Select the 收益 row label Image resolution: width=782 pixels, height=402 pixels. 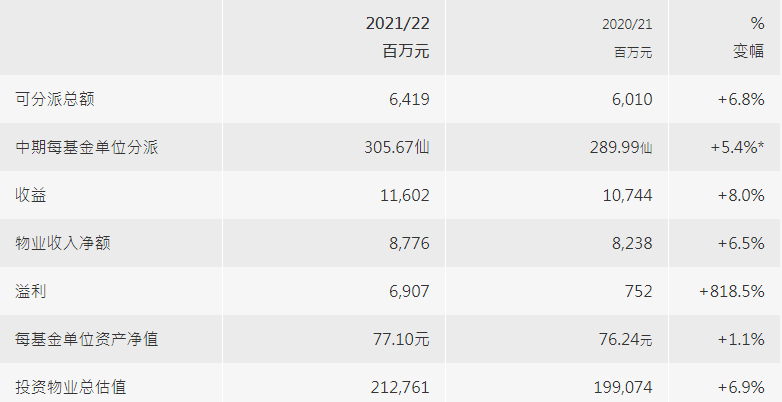coord(31,195)
